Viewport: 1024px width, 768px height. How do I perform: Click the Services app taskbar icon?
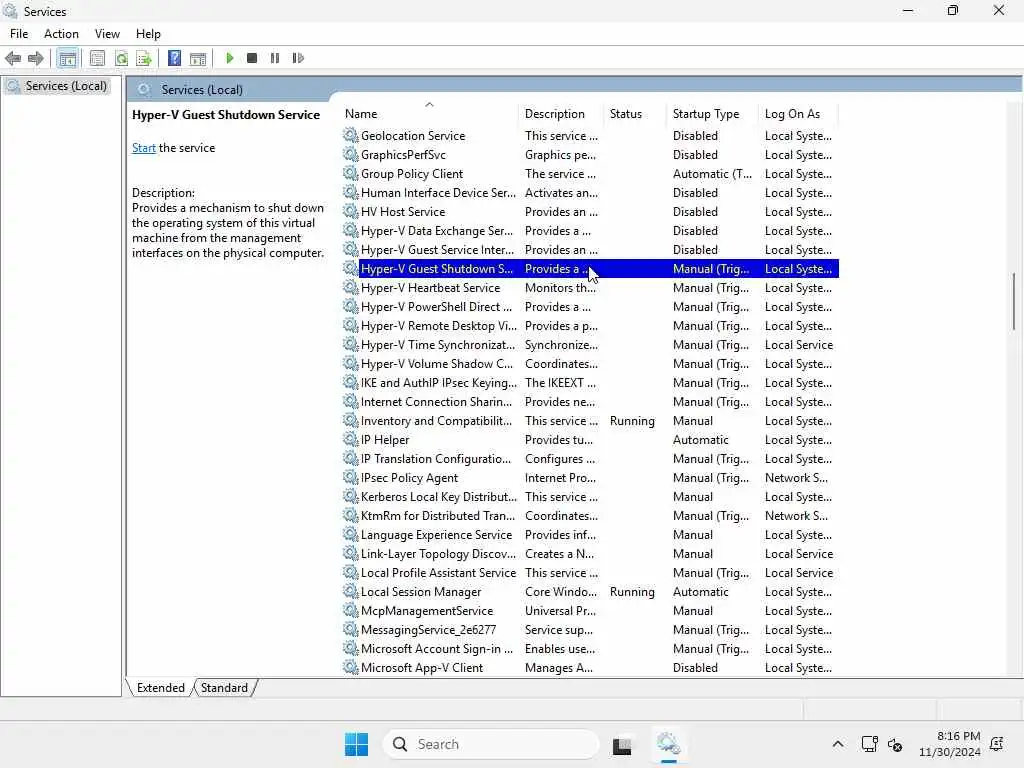pos(668,744)
